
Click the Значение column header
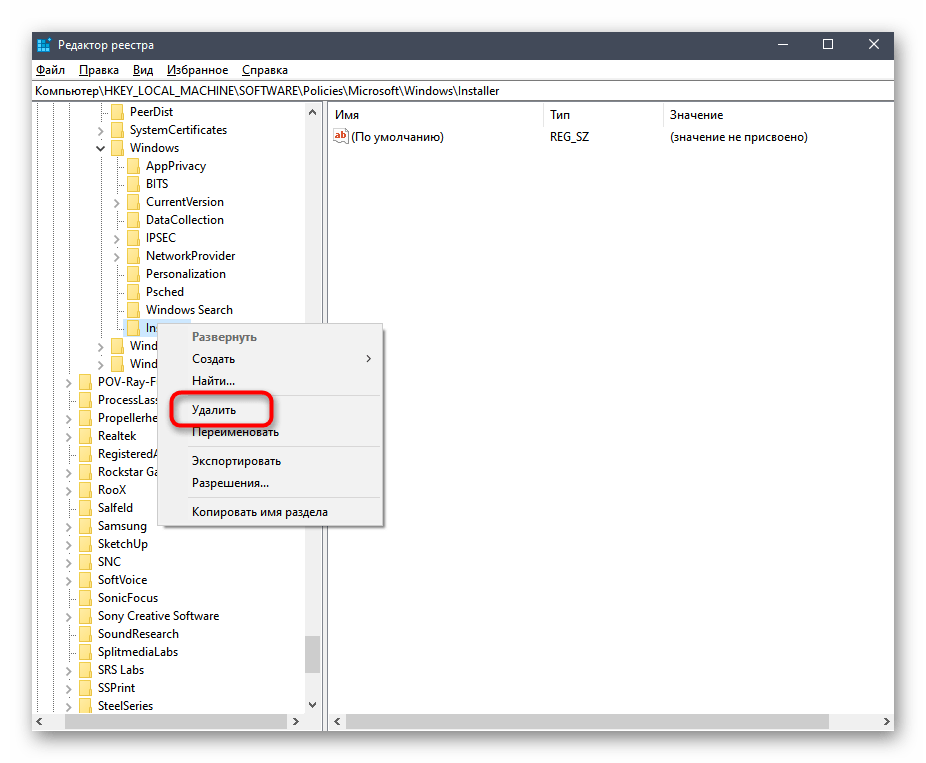(x=697, y=115)
